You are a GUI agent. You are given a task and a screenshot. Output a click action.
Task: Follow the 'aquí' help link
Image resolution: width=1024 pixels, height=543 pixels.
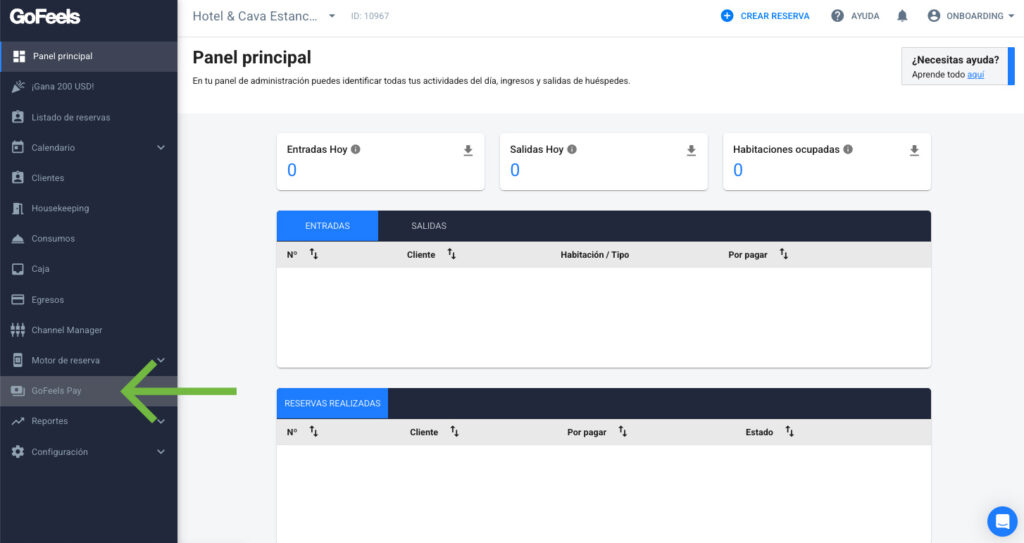click(x=975, y=75)
